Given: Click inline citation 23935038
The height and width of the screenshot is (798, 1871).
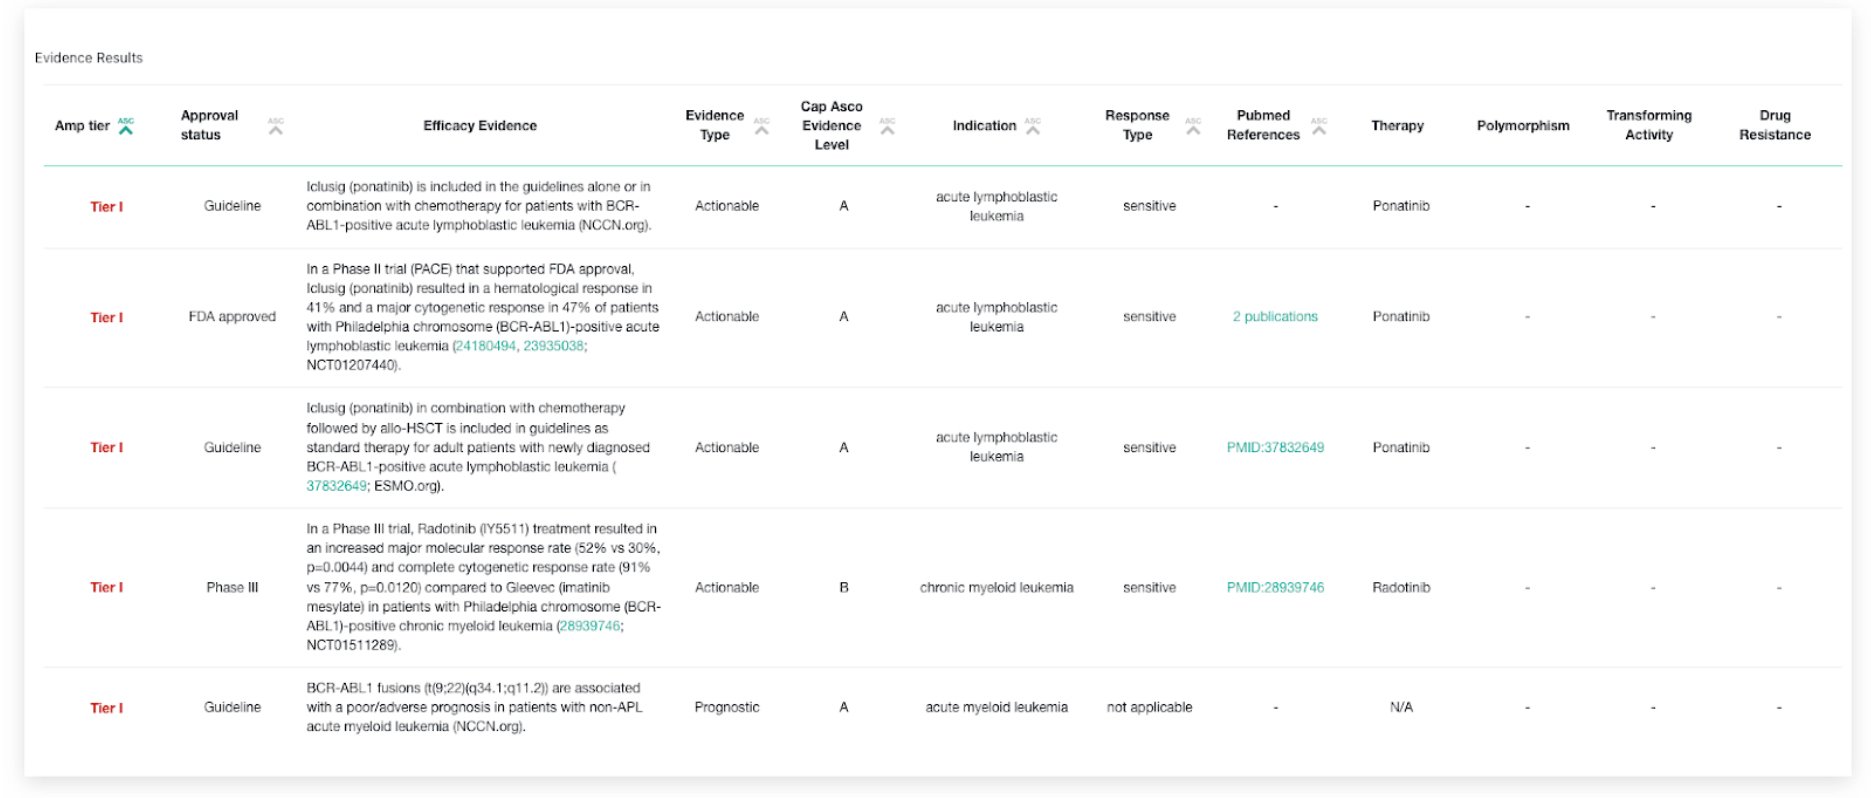Looking at the screenshot, I should [553, 346].
